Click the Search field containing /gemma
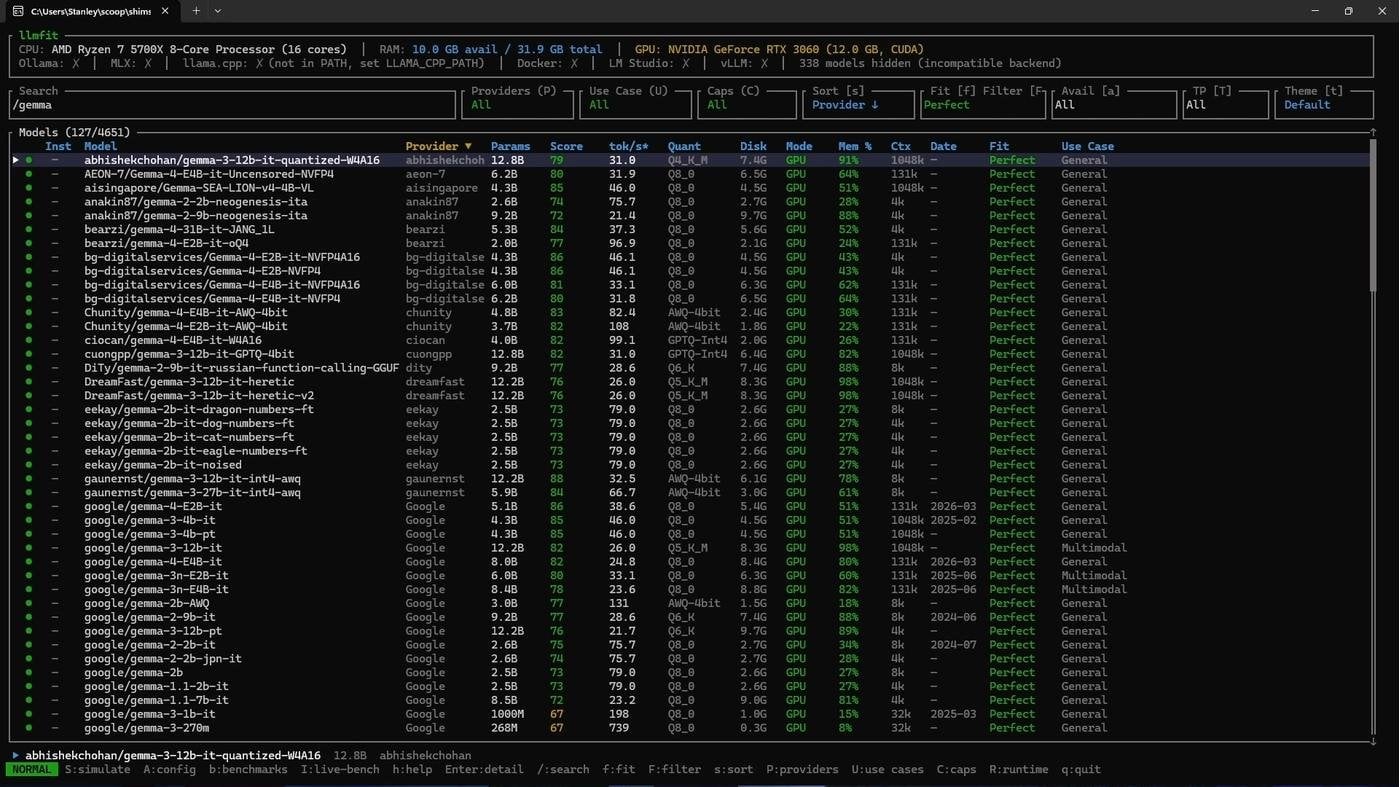 (232, 103)
